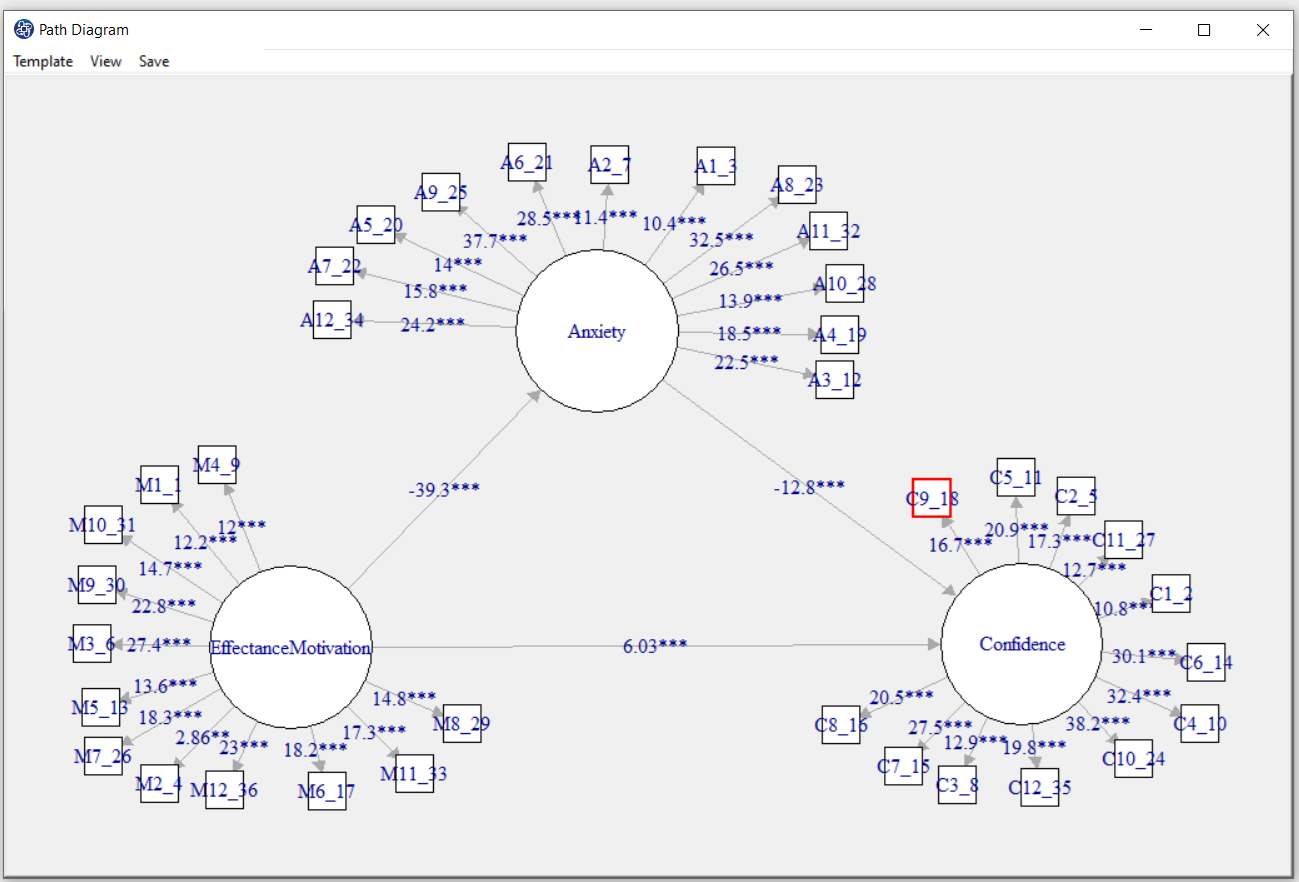The image size is (1299, 882).
Task: Click the M4_9 indicator box
Action: (x=216, y=465)
